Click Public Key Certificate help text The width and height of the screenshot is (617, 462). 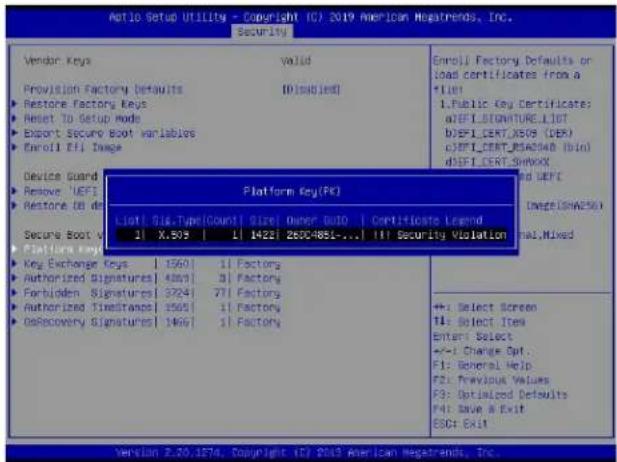[515, 104]
